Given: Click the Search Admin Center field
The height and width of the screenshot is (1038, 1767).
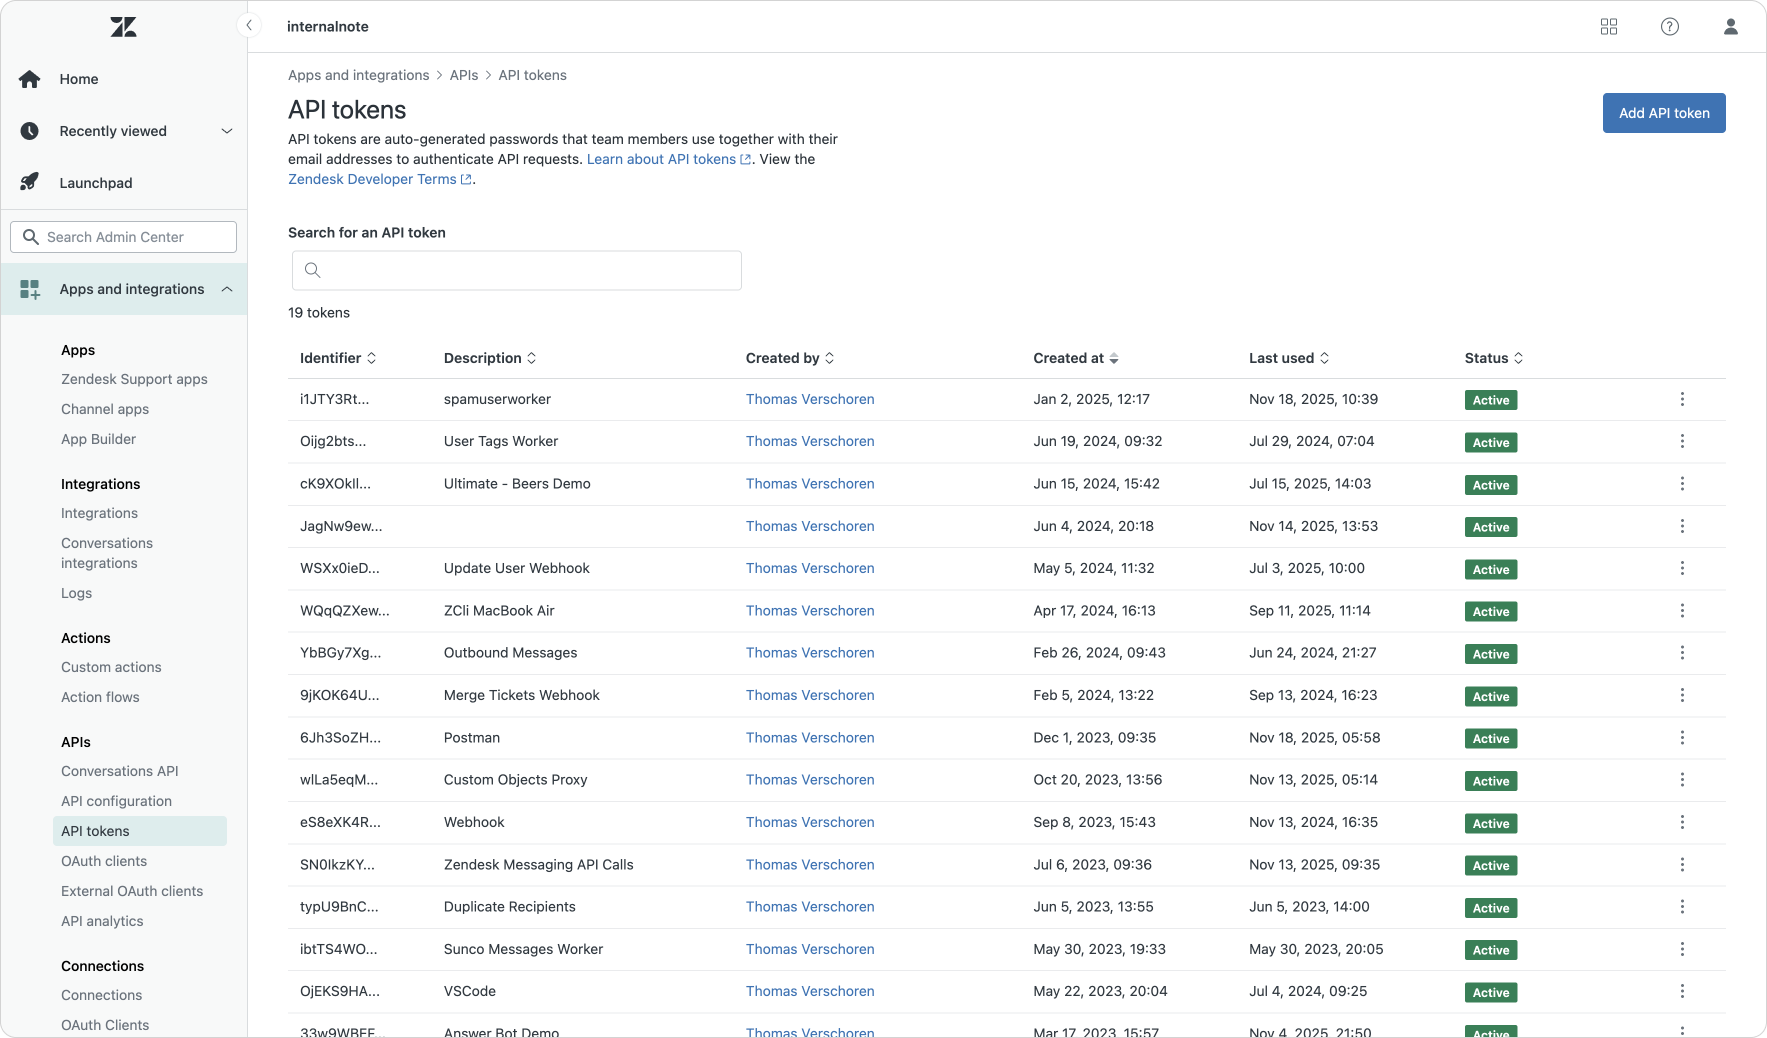Looking at the screenshot, I should [x=124, y=237].
